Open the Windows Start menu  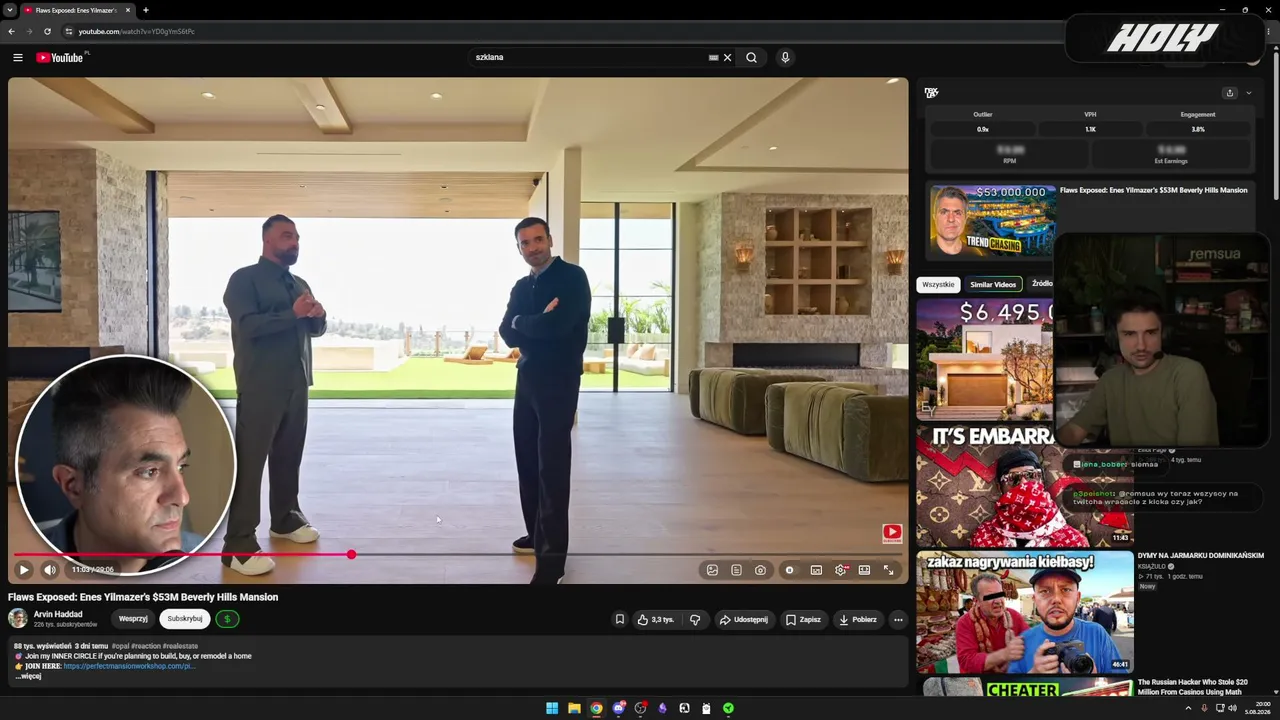click(552, 708)
